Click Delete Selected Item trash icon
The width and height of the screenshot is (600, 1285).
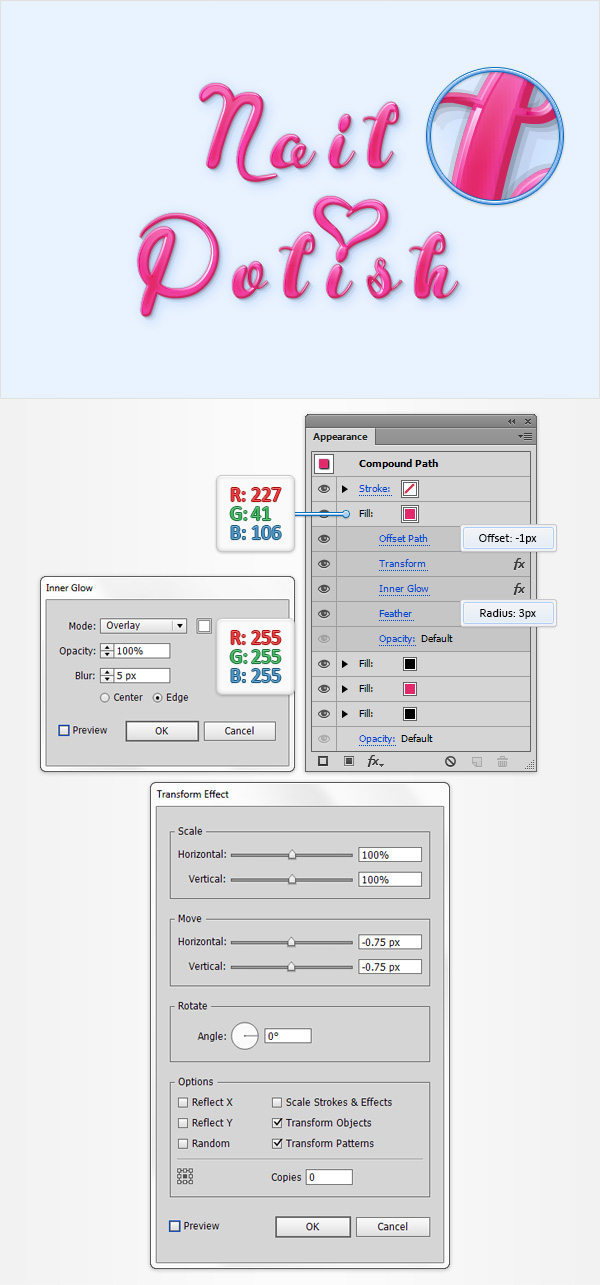click(x=502, y=761)
